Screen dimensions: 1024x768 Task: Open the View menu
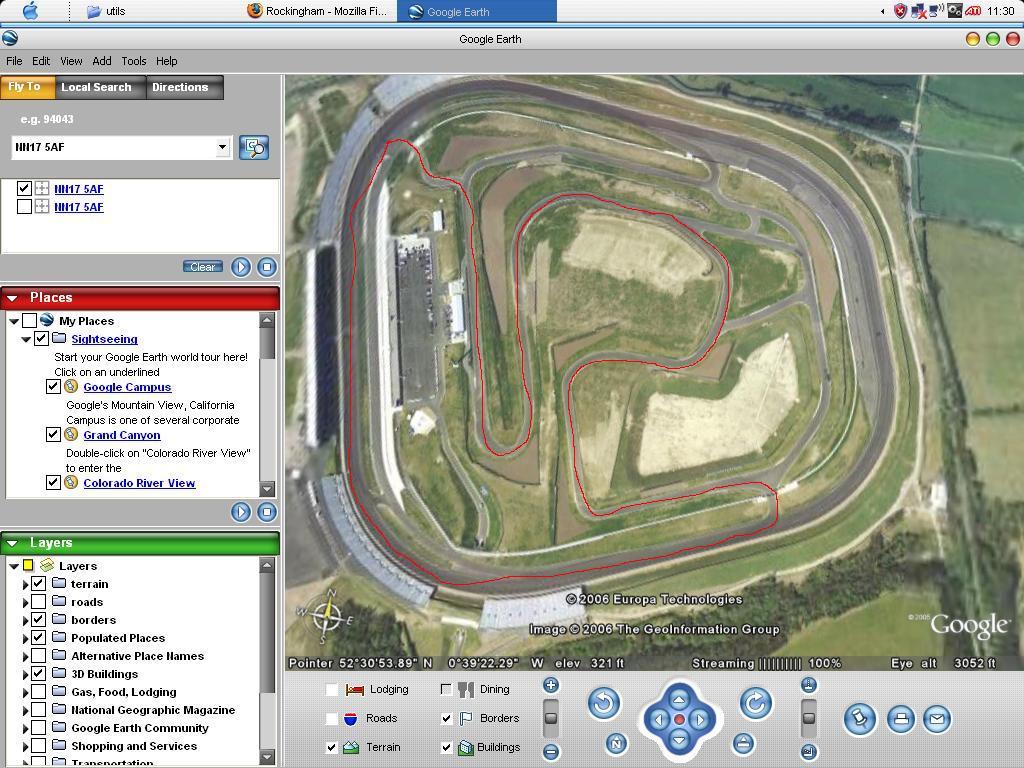[71, 61]
